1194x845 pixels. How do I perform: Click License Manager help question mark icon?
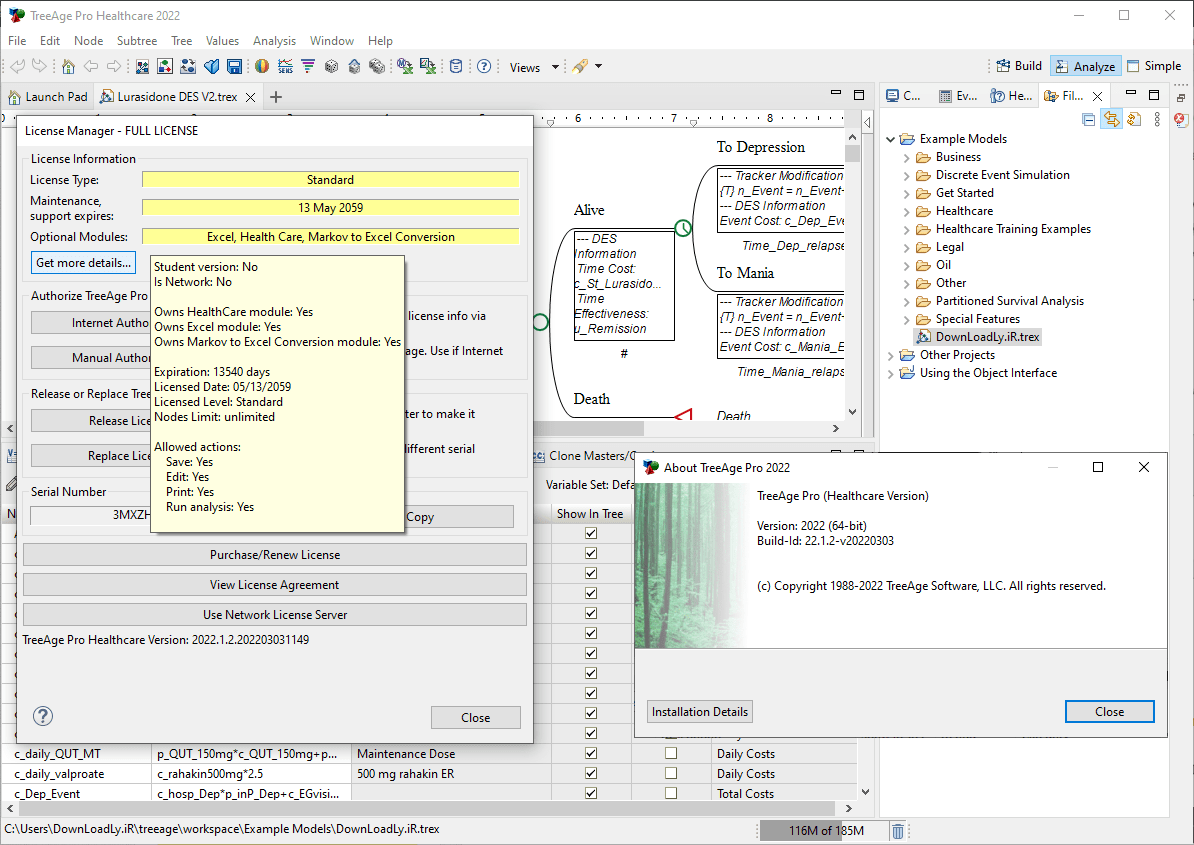[x=43, y=716]
